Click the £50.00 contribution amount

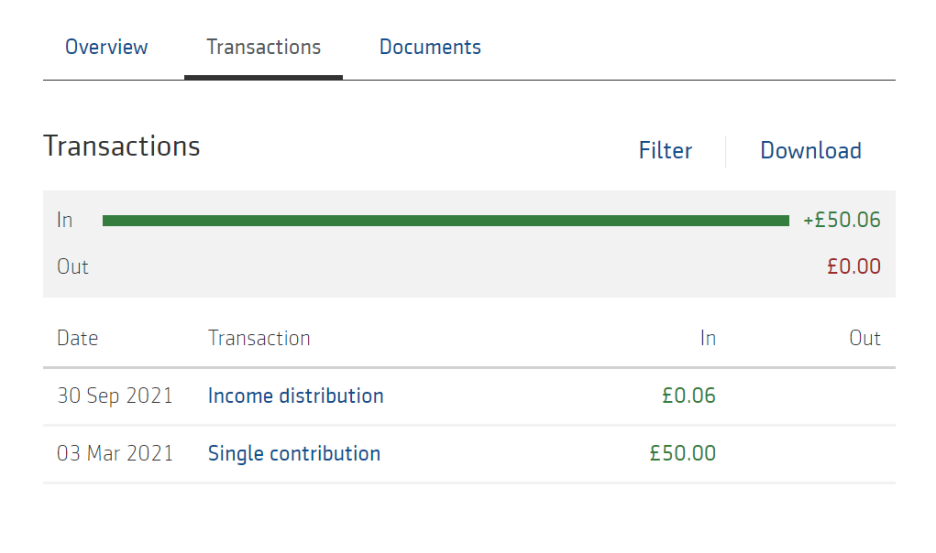click(682, 454)
